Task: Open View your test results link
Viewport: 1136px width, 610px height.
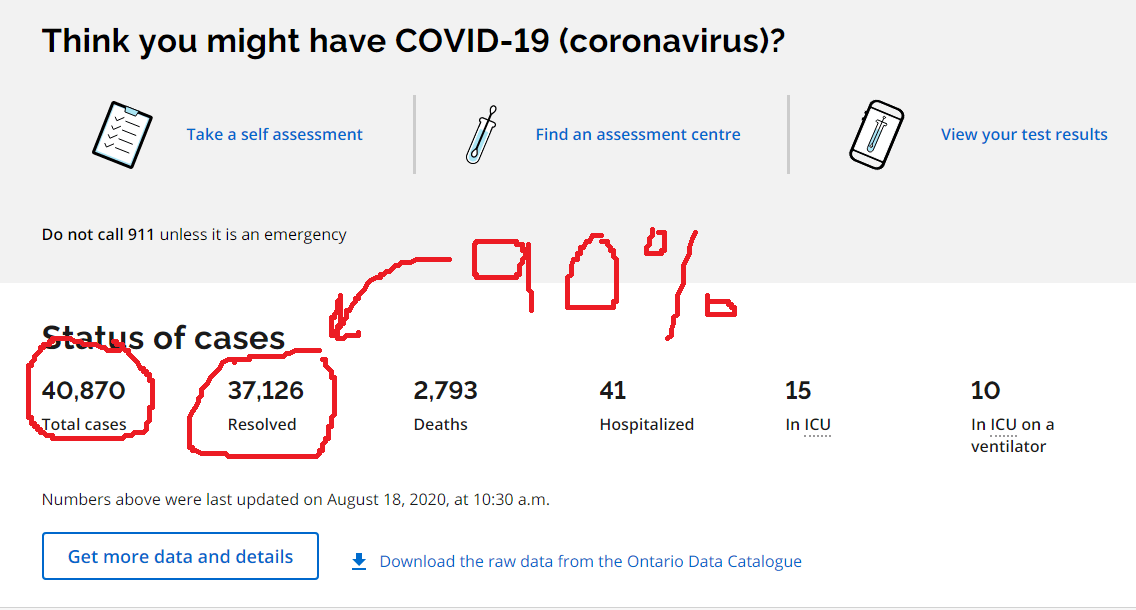Action: [1024, 134]
